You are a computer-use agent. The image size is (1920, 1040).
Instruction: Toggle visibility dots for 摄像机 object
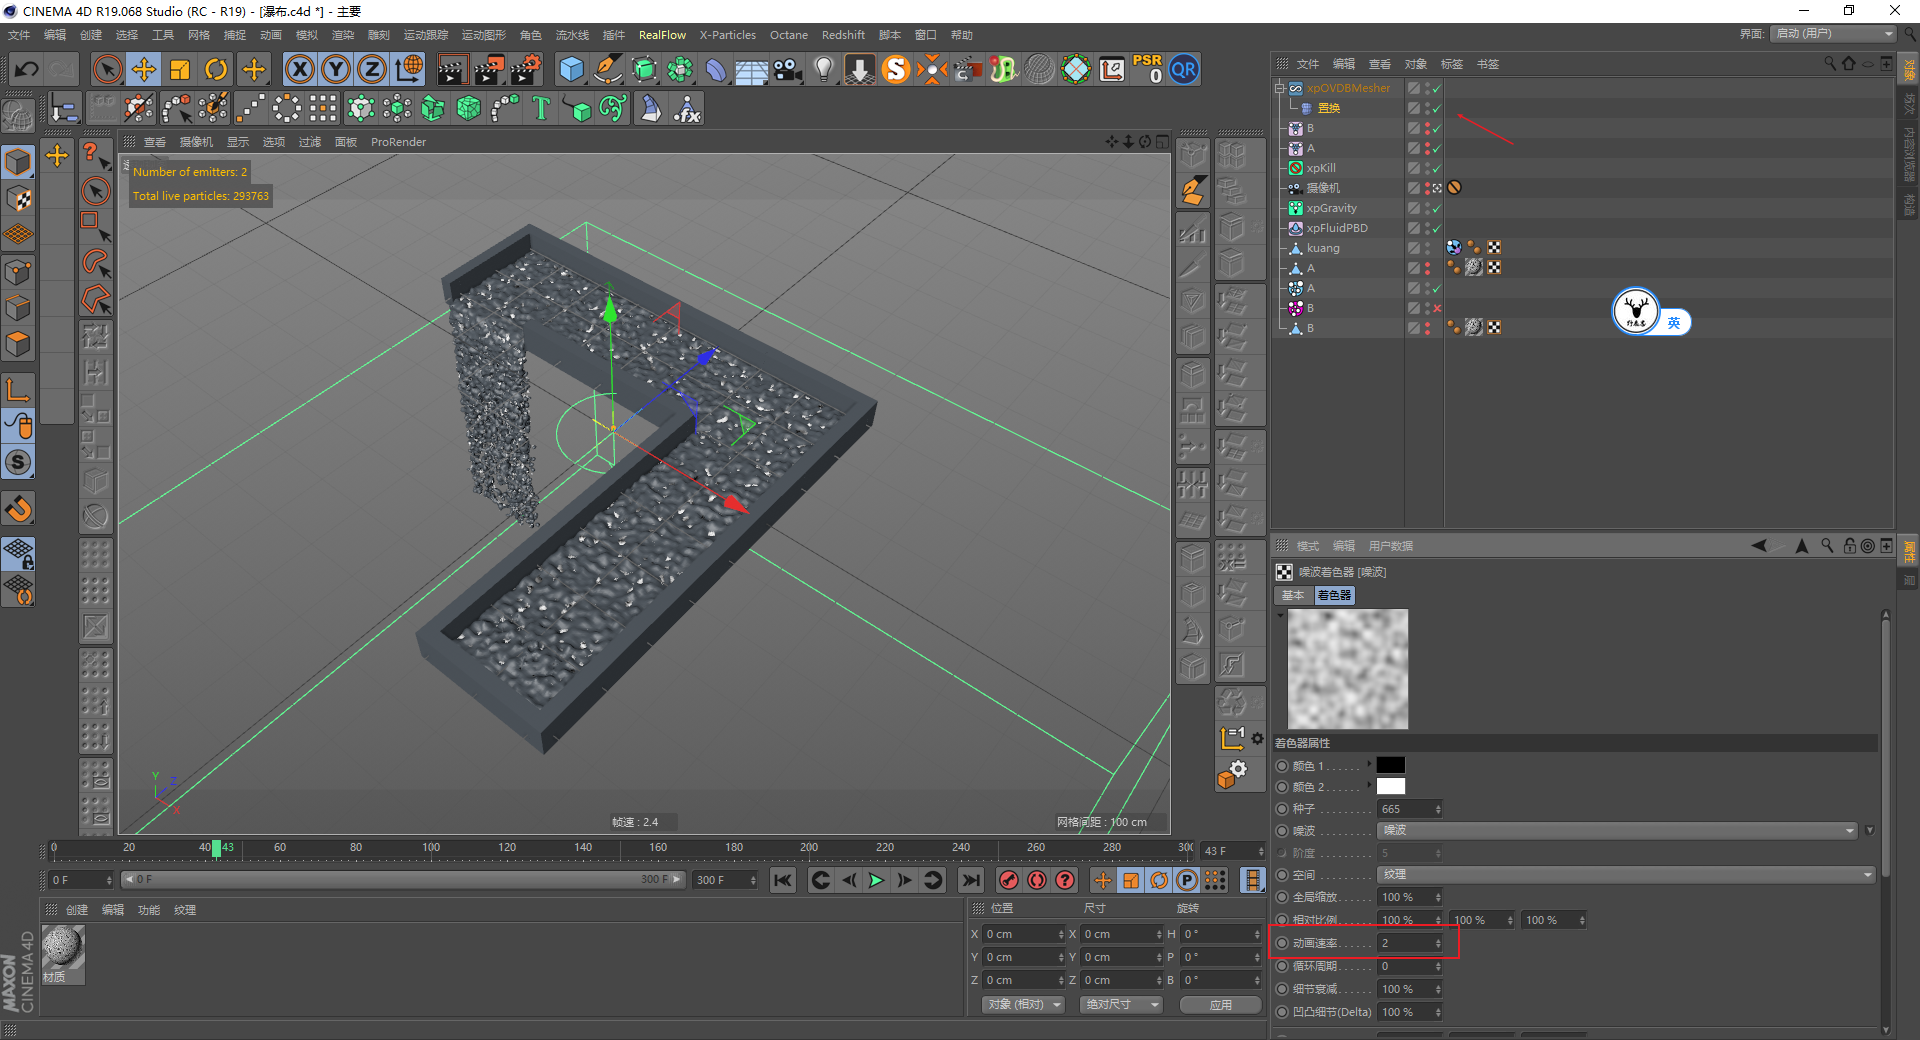click(1427, 188)
